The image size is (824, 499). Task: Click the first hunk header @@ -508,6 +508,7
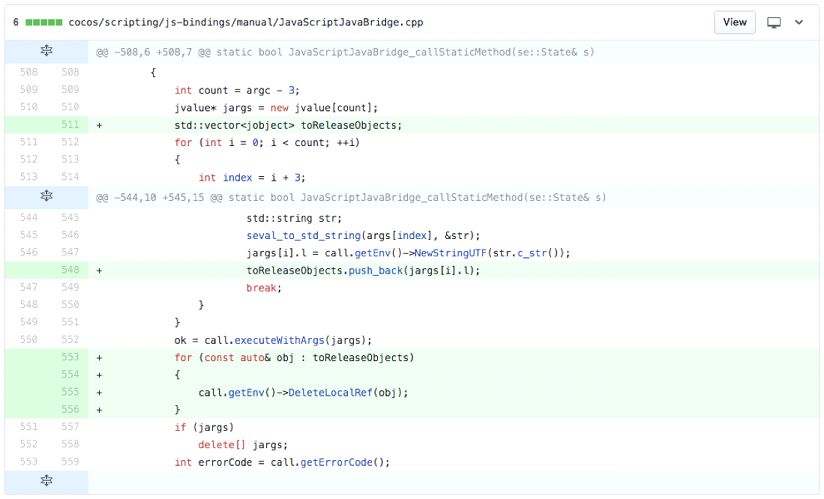pos(345,52)
